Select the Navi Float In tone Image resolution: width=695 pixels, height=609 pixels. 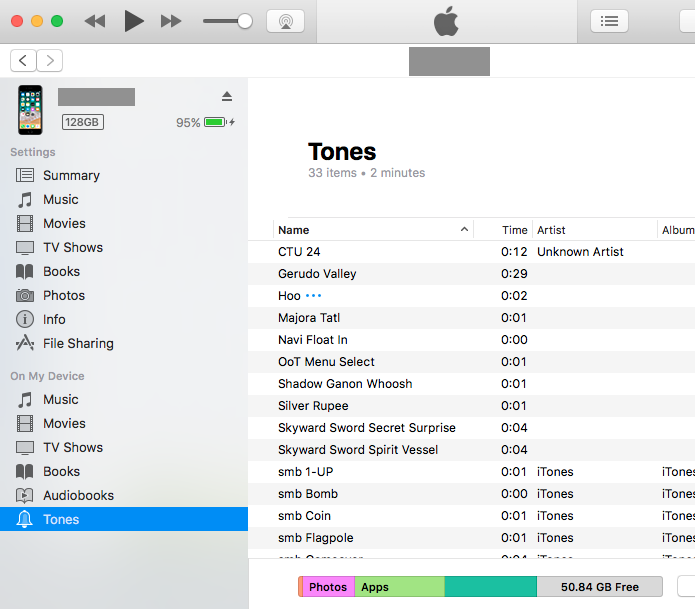click(471, 340)
